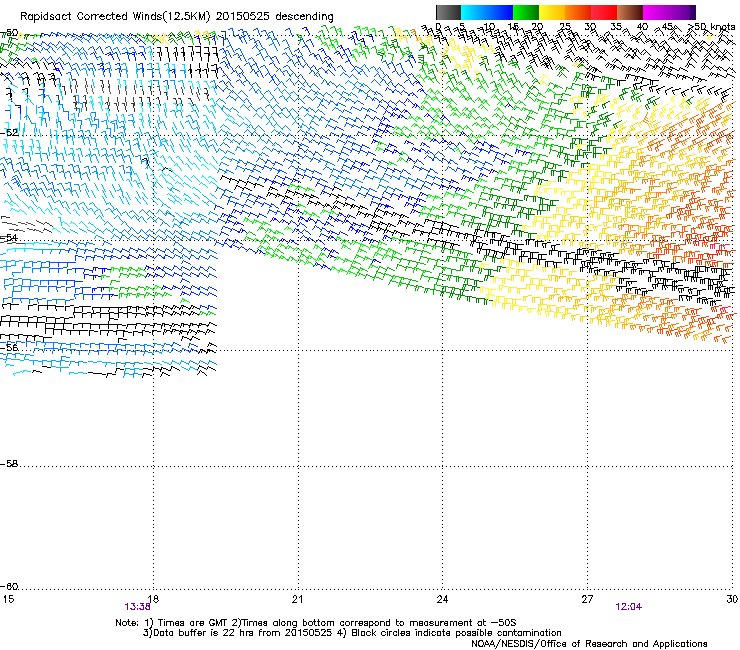Click the purple swath time label 12:04
Viewport: 740px width, 650px height.
pyautogui.click(x=629, y=607)
